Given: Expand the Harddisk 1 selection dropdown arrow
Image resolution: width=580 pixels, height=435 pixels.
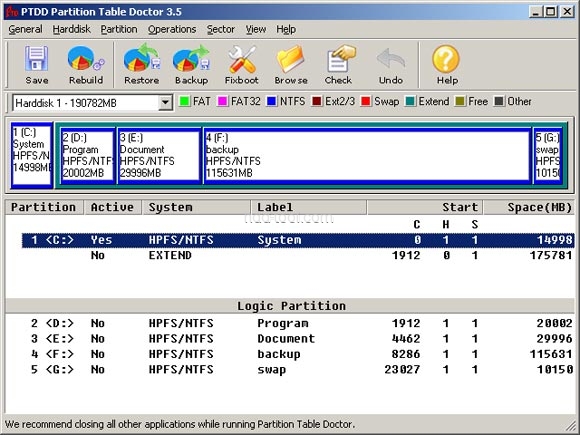Looking at the screenshot, I should (x=165, y=102).
